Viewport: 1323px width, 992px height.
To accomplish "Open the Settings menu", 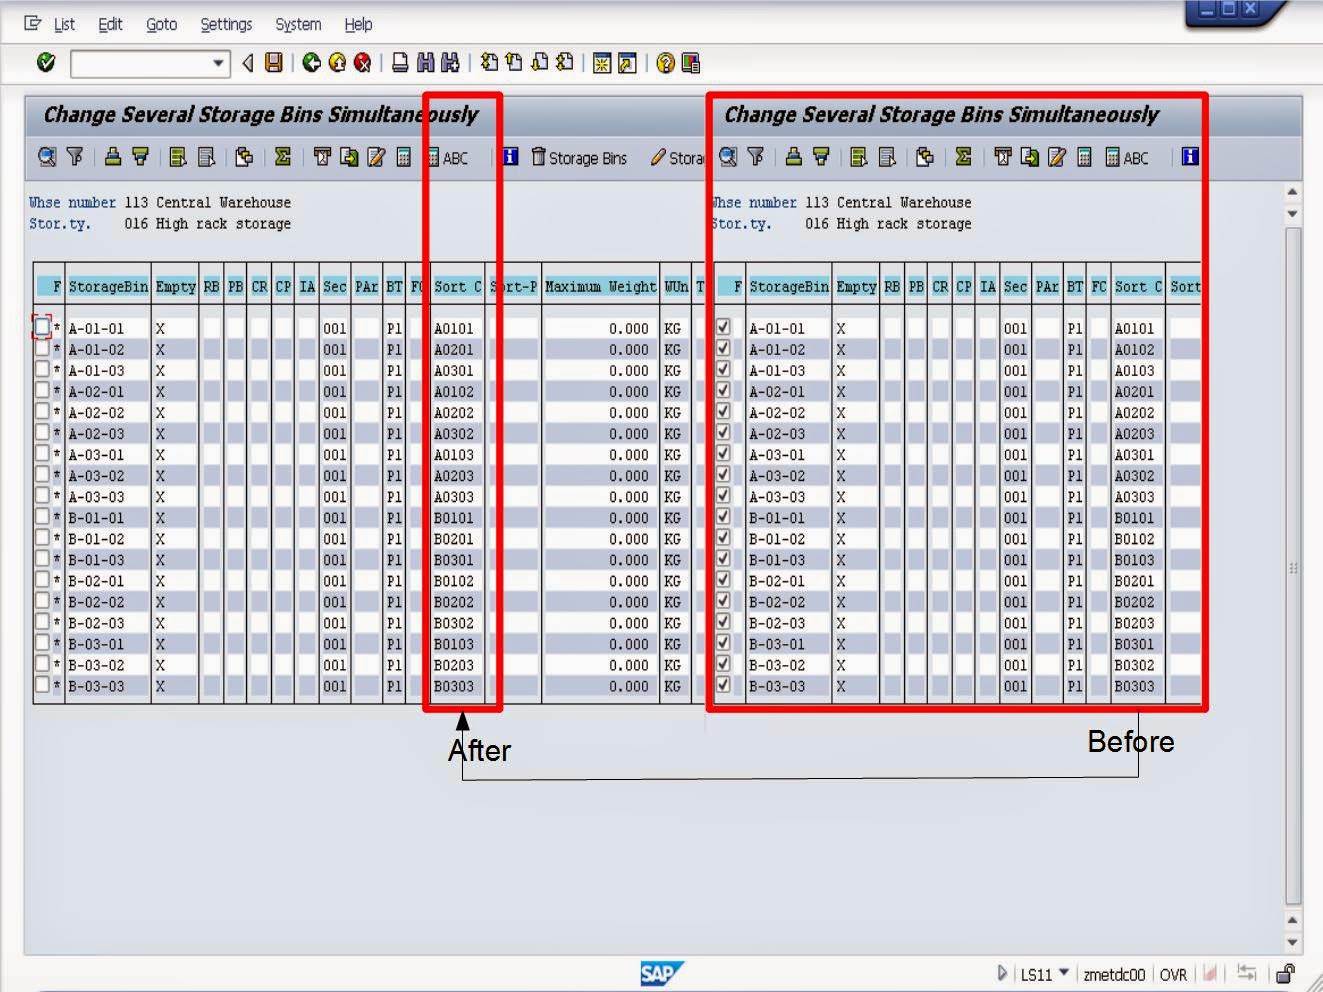I will click(226, 24).
